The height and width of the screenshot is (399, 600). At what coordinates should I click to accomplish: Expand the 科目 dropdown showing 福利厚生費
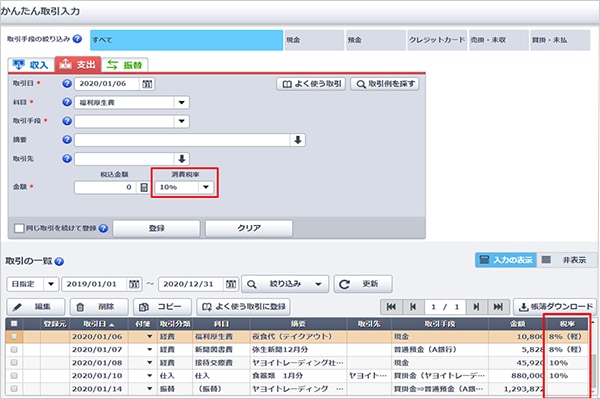click(x=181, y=103)
